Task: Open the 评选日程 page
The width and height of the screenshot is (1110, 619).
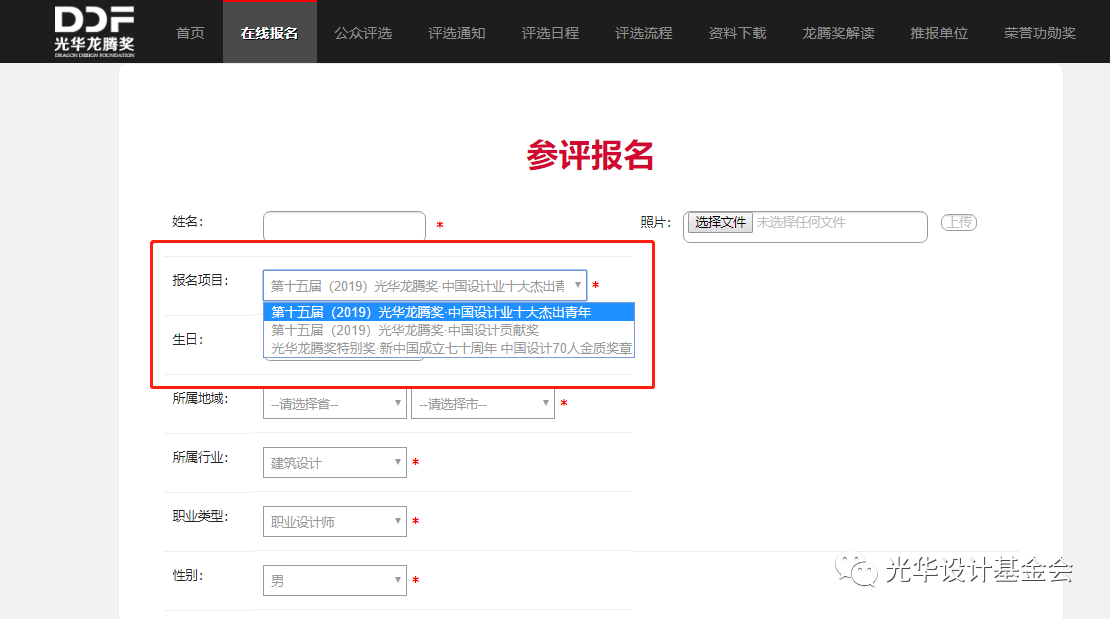Action: (550, 33)
